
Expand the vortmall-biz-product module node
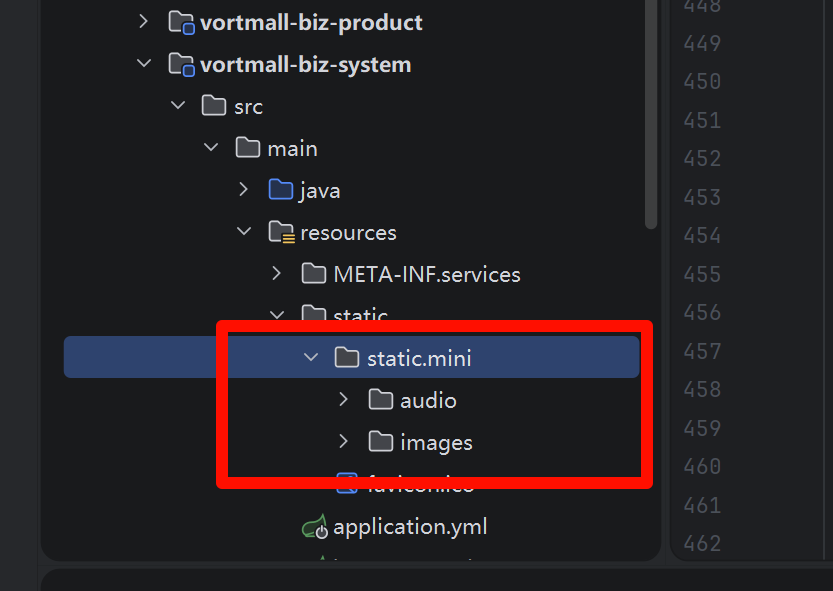[144, 22]
